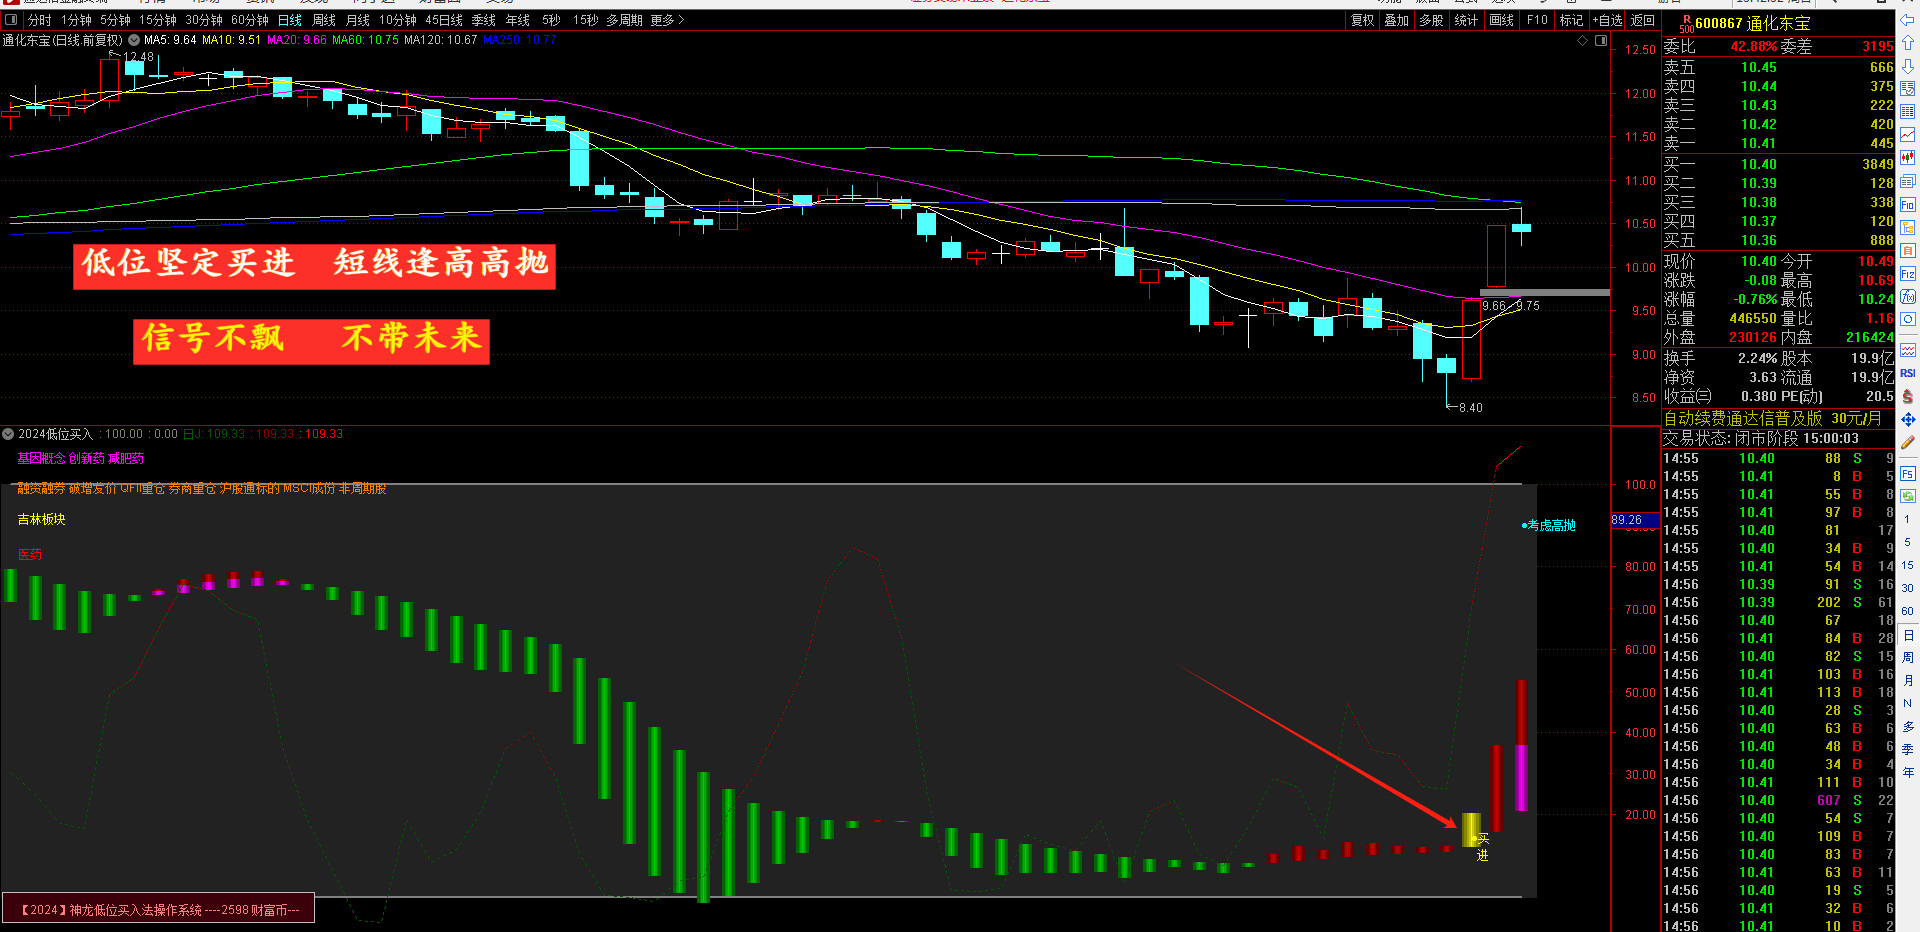1920x932 pixels.
Task: Click the back arrow icon in right sidebar
Action: (x=1908, y=21)
